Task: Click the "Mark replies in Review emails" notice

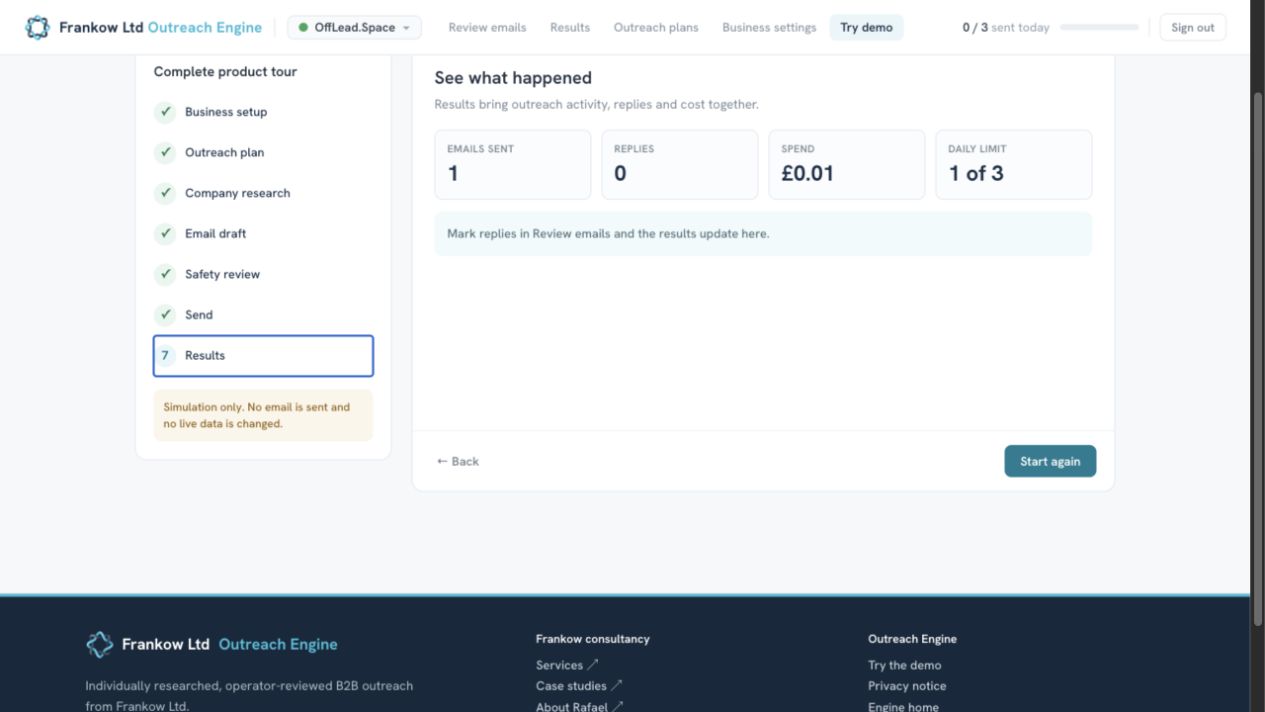Action: pyautogui.click(x=763, y=234)
